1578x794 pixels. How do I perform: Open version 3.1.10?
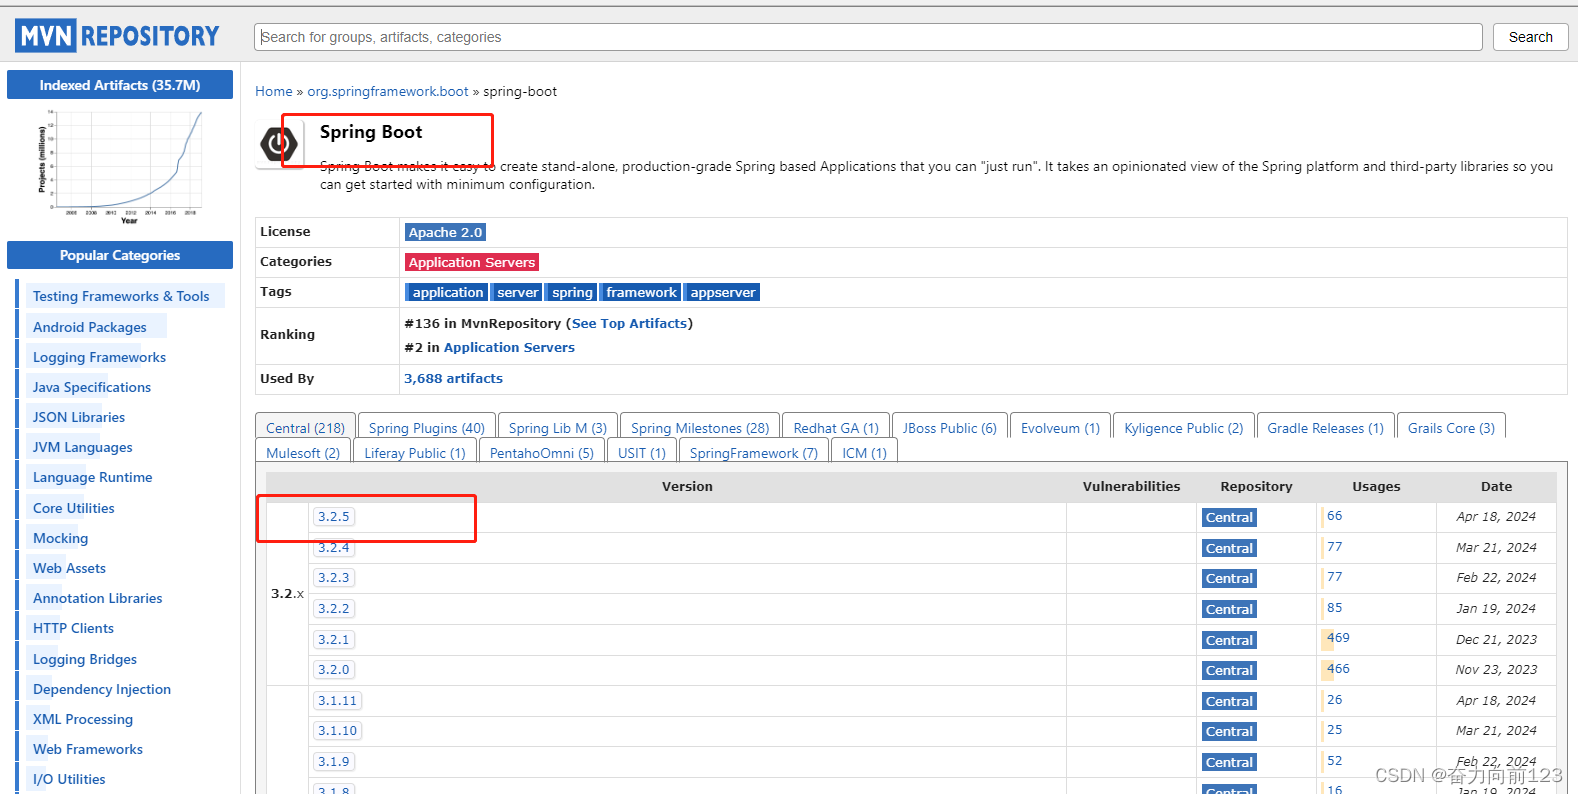(338, 731)
